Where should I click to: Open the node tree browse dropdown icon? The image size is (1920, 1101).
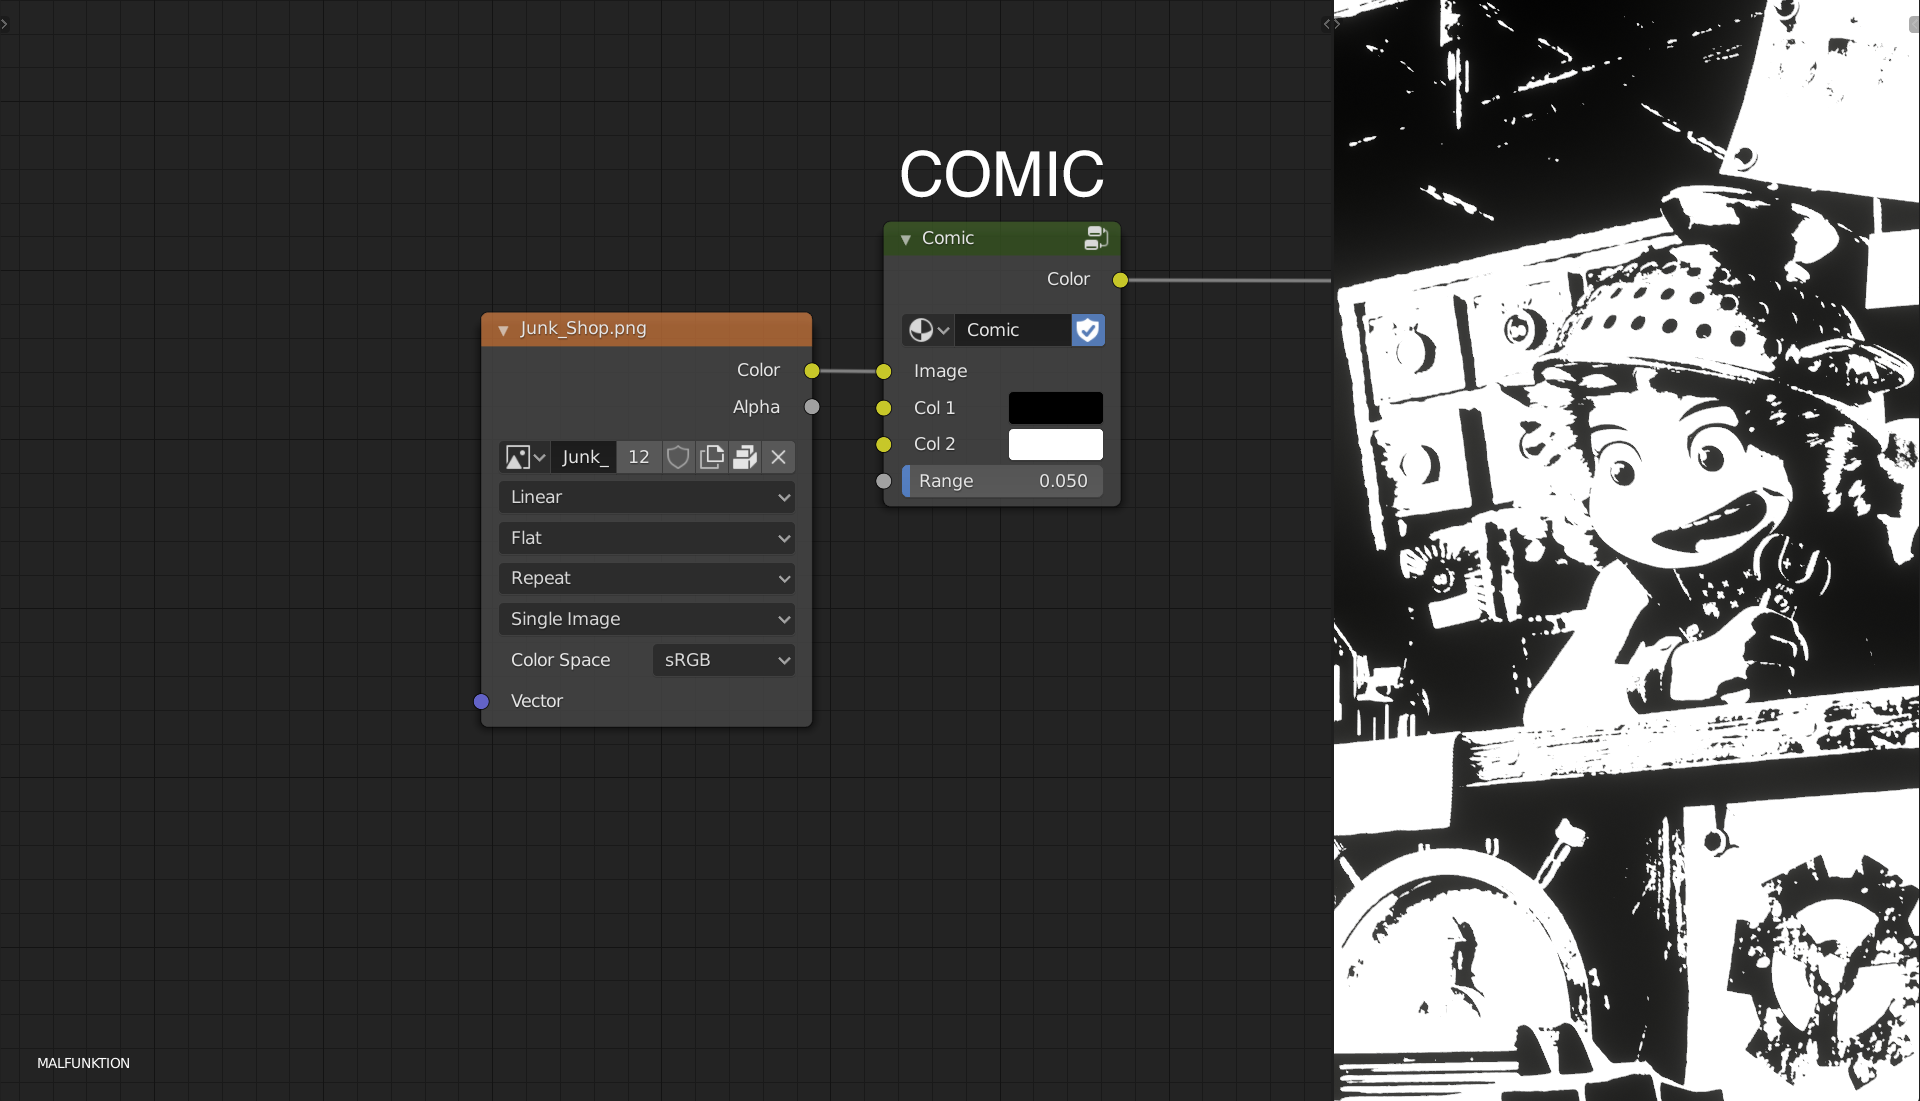click(928, 330)
